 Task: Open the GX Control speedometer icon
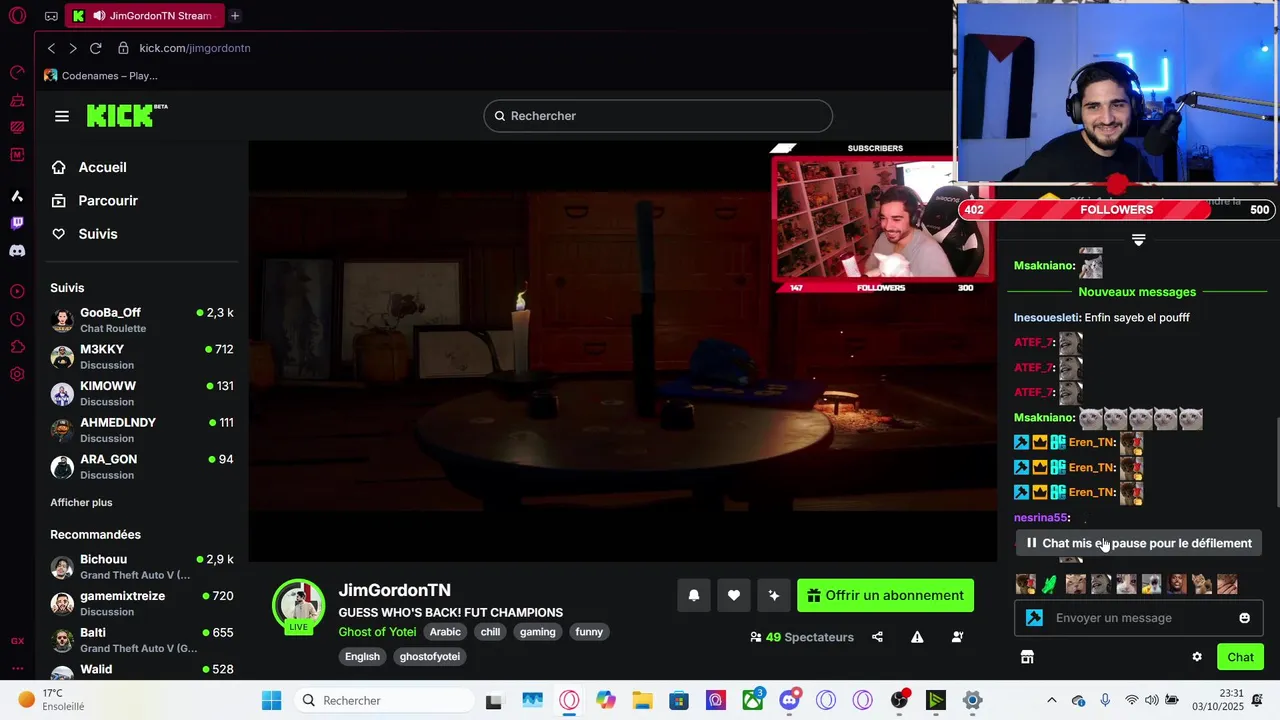[17, 72]
